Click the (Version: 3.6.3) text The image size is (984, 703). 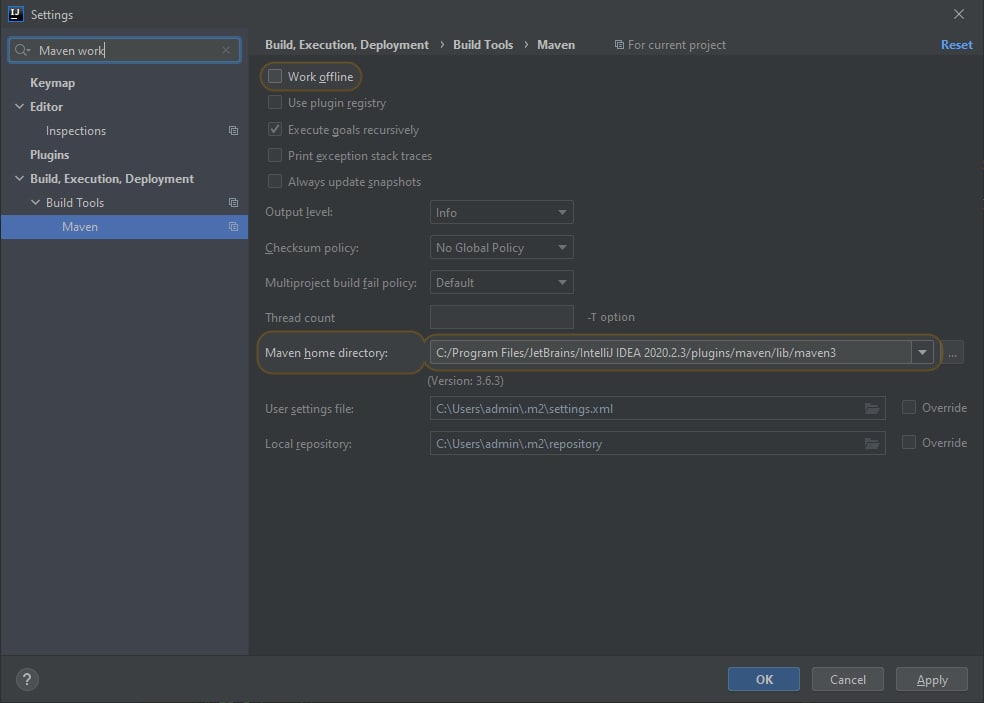465,381
